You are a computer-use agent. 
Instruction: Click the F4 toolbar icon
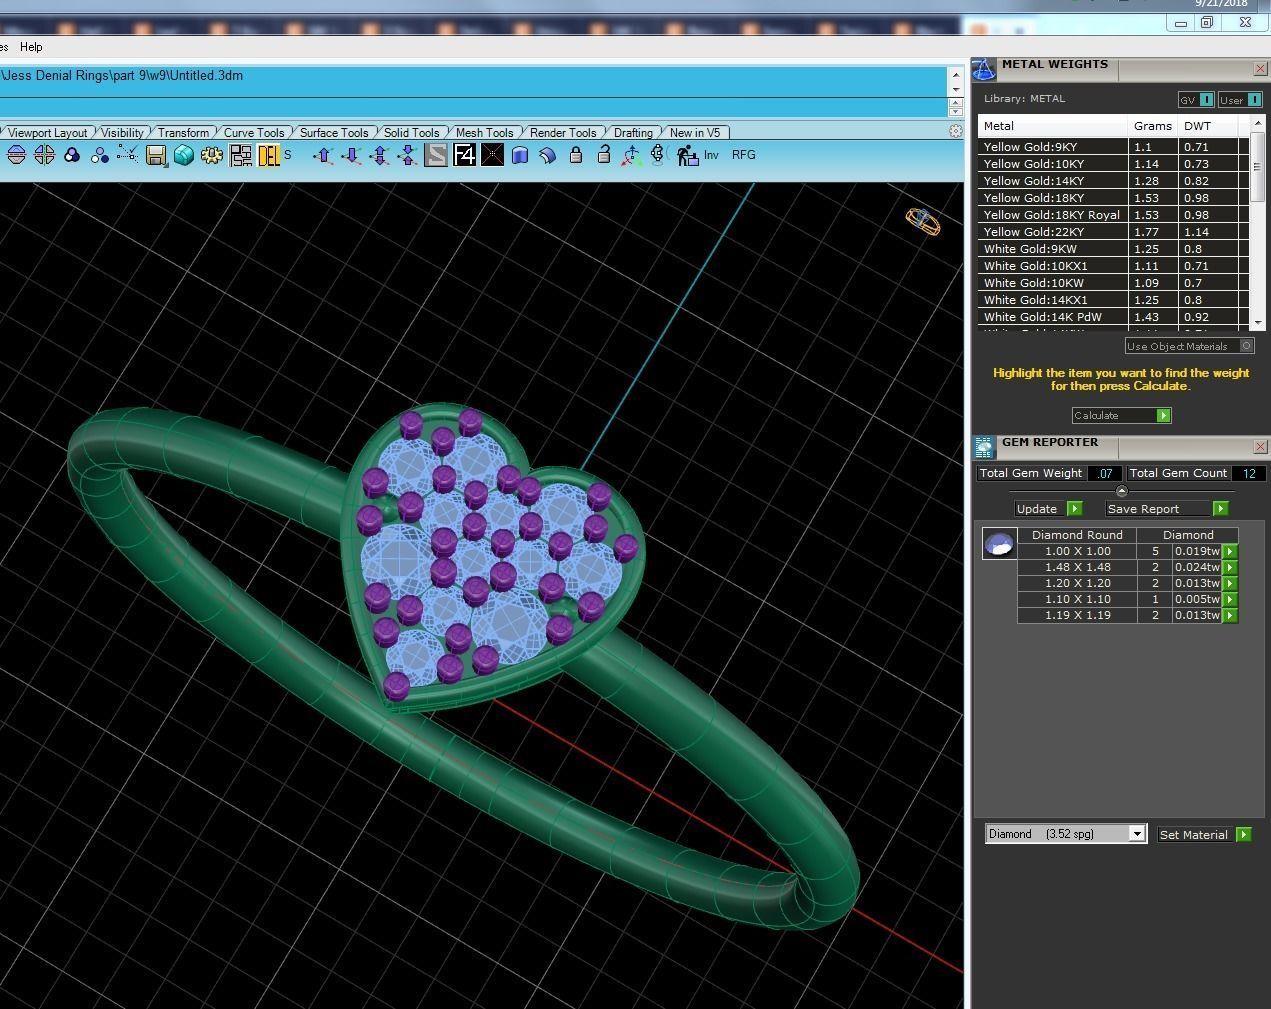coord(465,155)
